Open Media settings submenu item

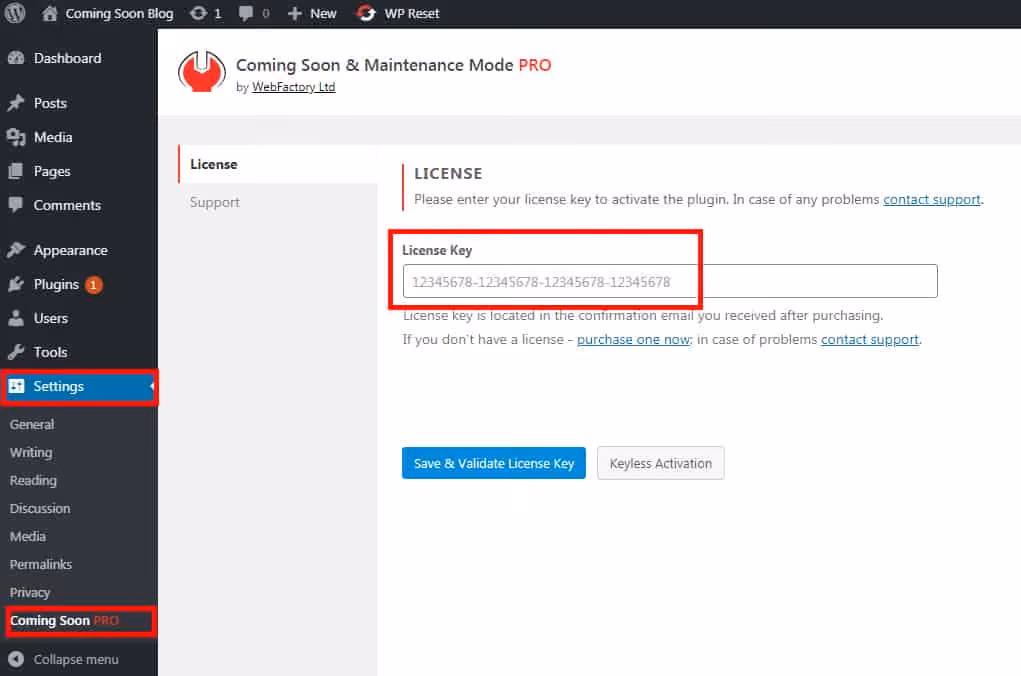27,537
